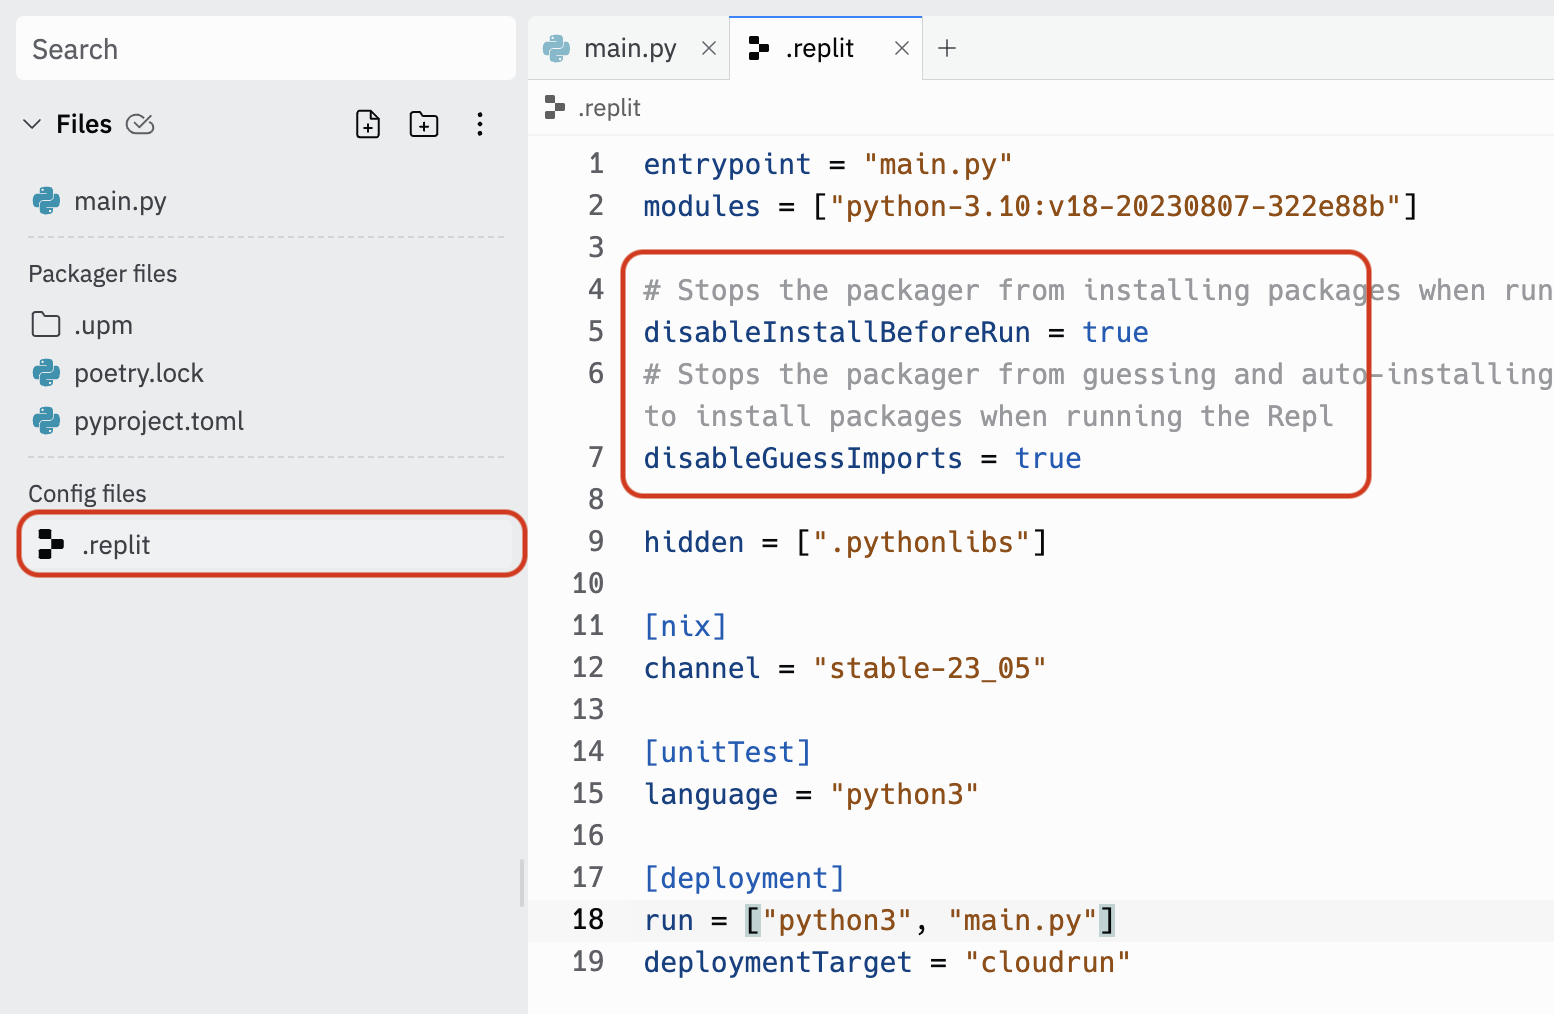The image size is (1554, 1014).
Task: Click in the Search input field
Action: click(x=266, y=49)
